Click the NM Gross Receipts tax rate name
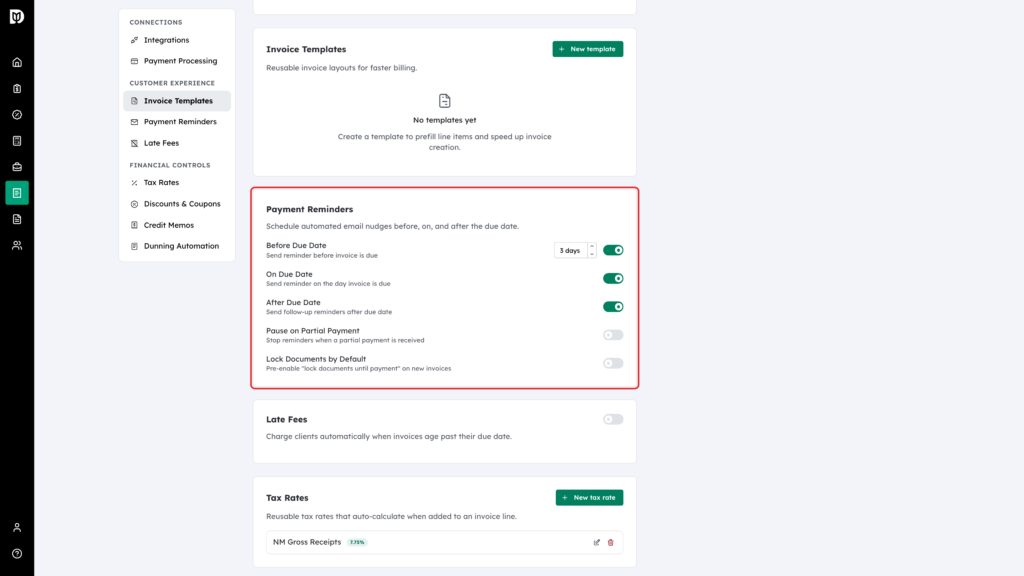This screenshot has width=1024, height=576. pos(307,542)
